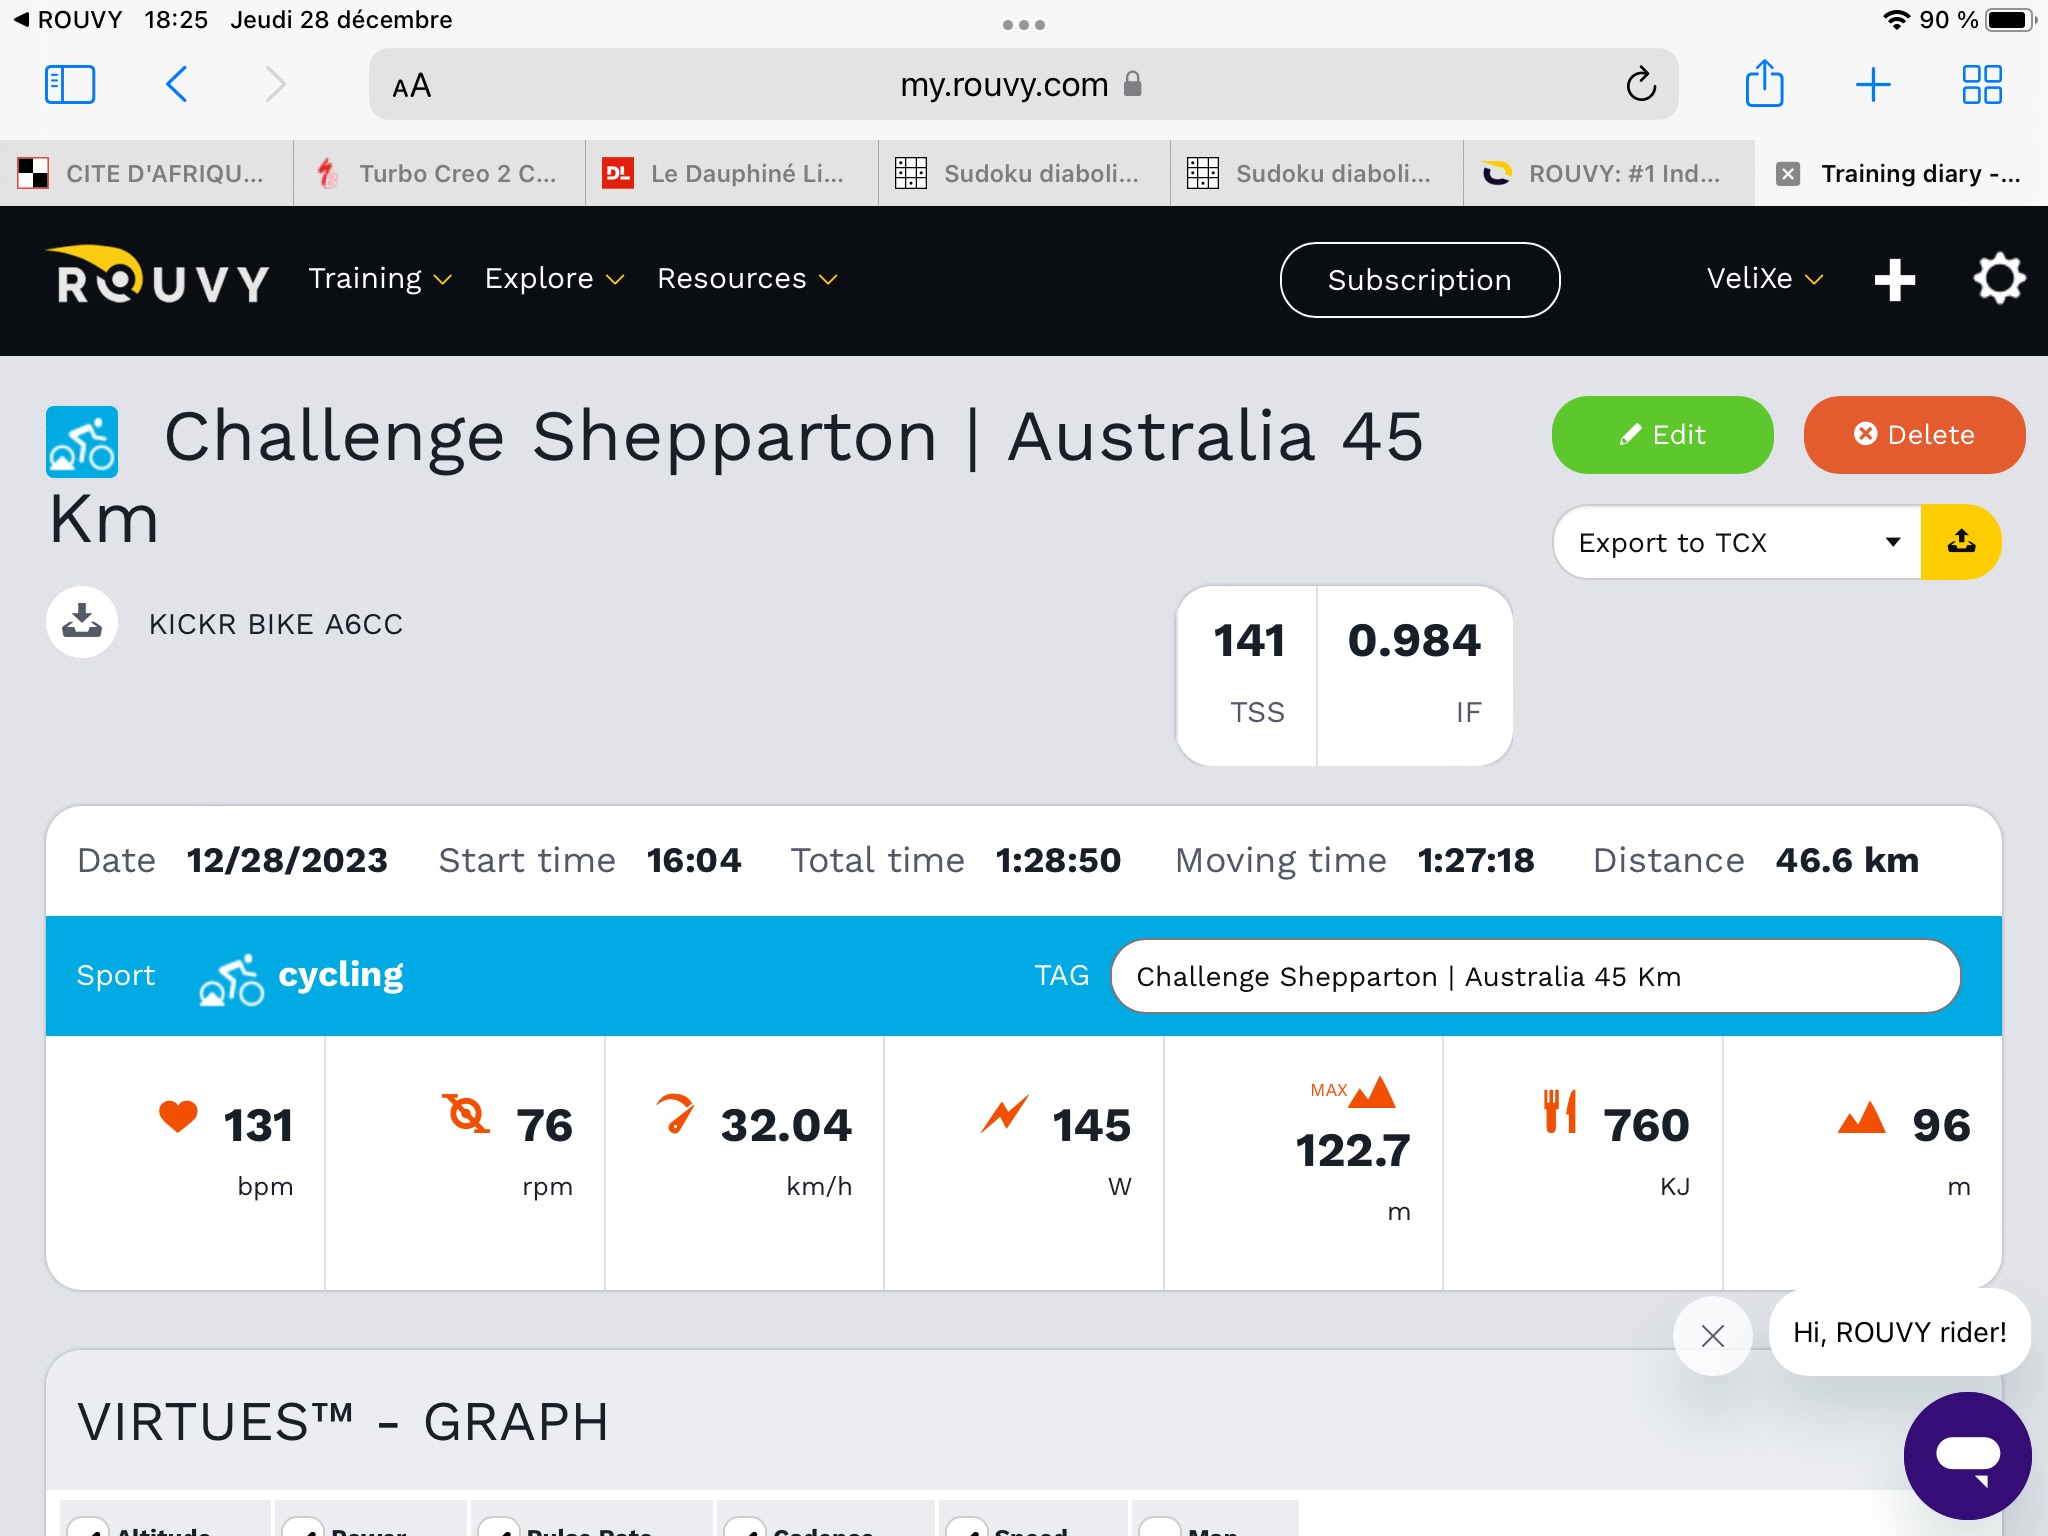The image size is (2048, 1536).
Task: Click the heart rate icon
Action: click(x=178, y=1116)
